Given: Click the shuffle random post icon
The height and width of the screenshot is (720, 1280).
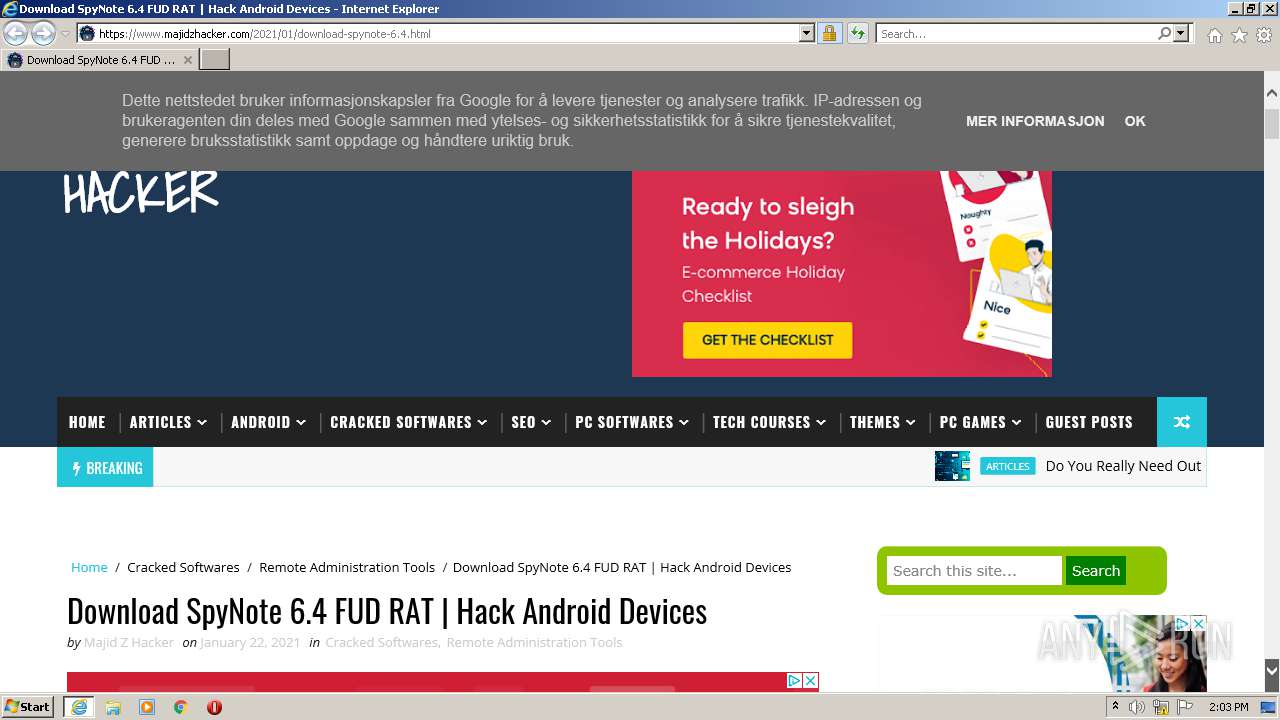Looking at the screenshot, I should (1182, 422).
